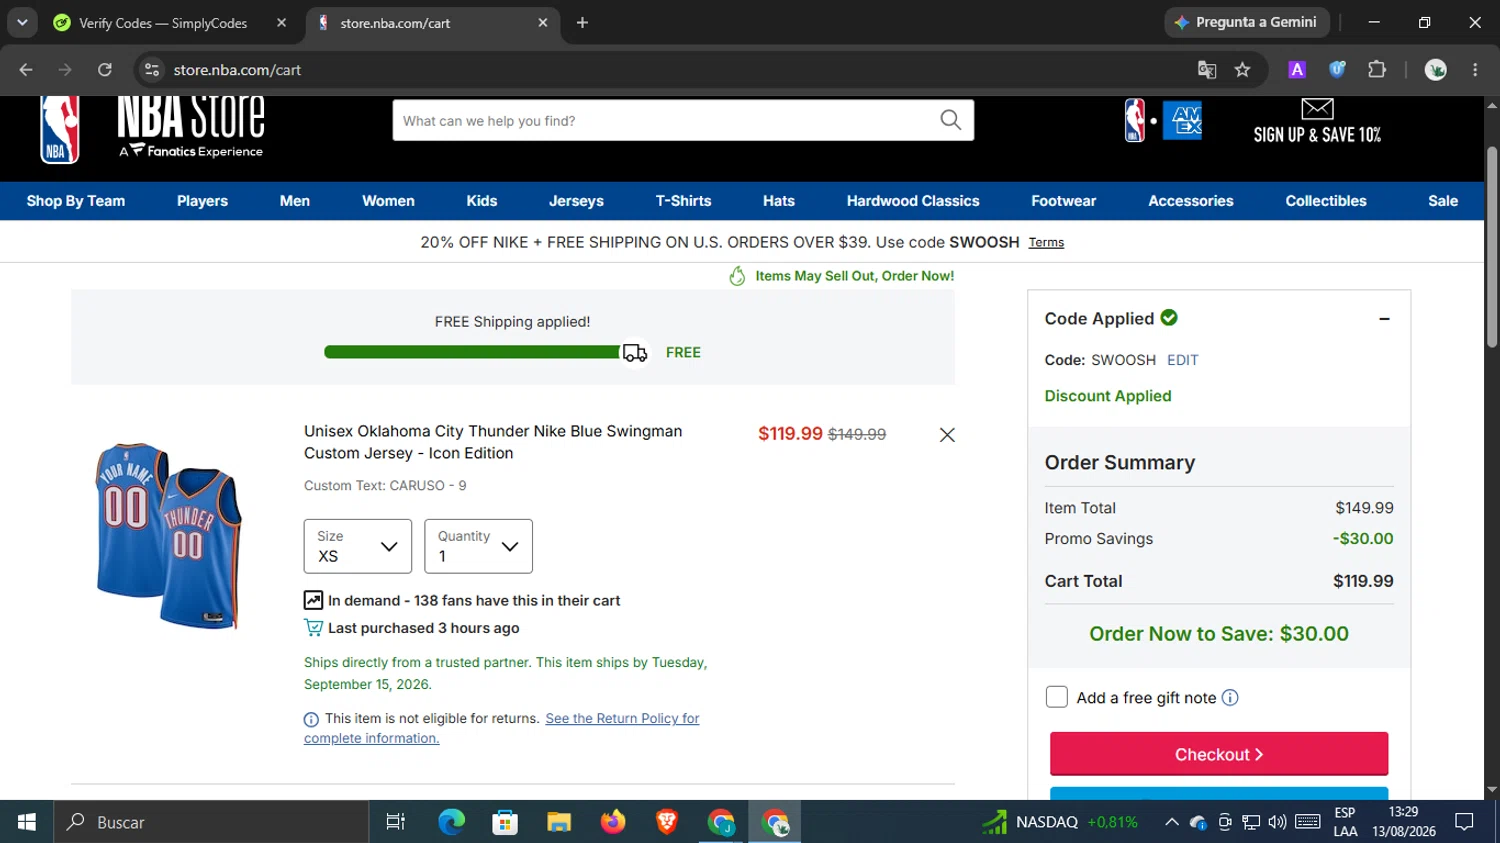The image size is (1500, 843).
Task: Click the Thunder jersey product title
Action: click(493, 442)
